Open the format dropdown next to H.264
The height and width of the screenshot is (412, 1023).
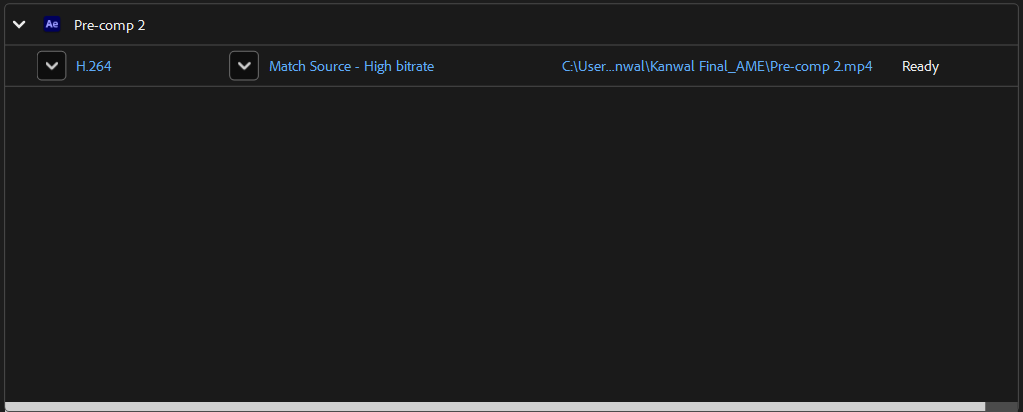[x=52, y=67]
